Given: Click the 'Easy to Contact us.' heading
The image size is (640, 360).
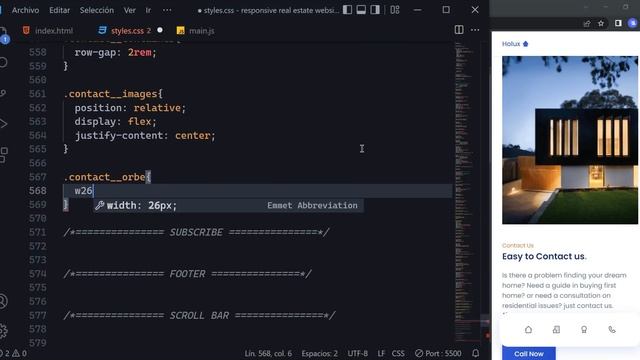Looking at the screenshot, I should click(x=544, y=256).
